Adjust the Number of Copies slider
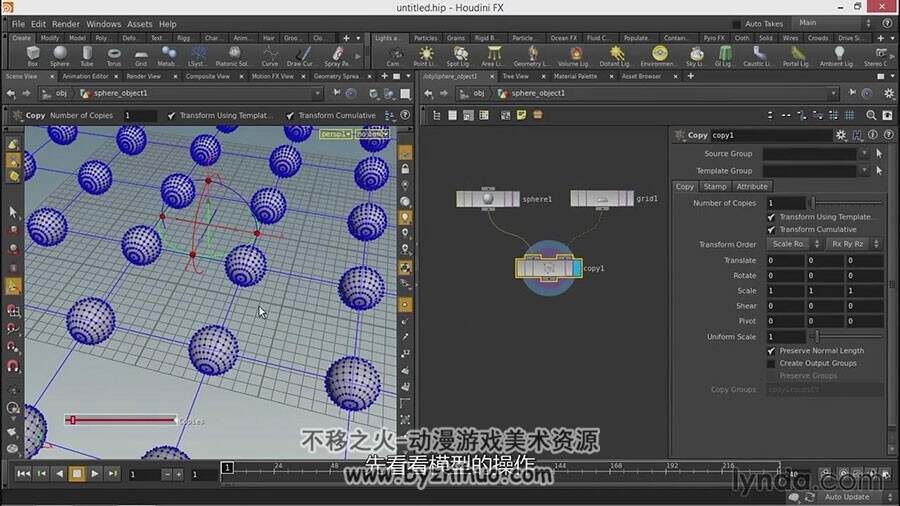 (847, 203)
